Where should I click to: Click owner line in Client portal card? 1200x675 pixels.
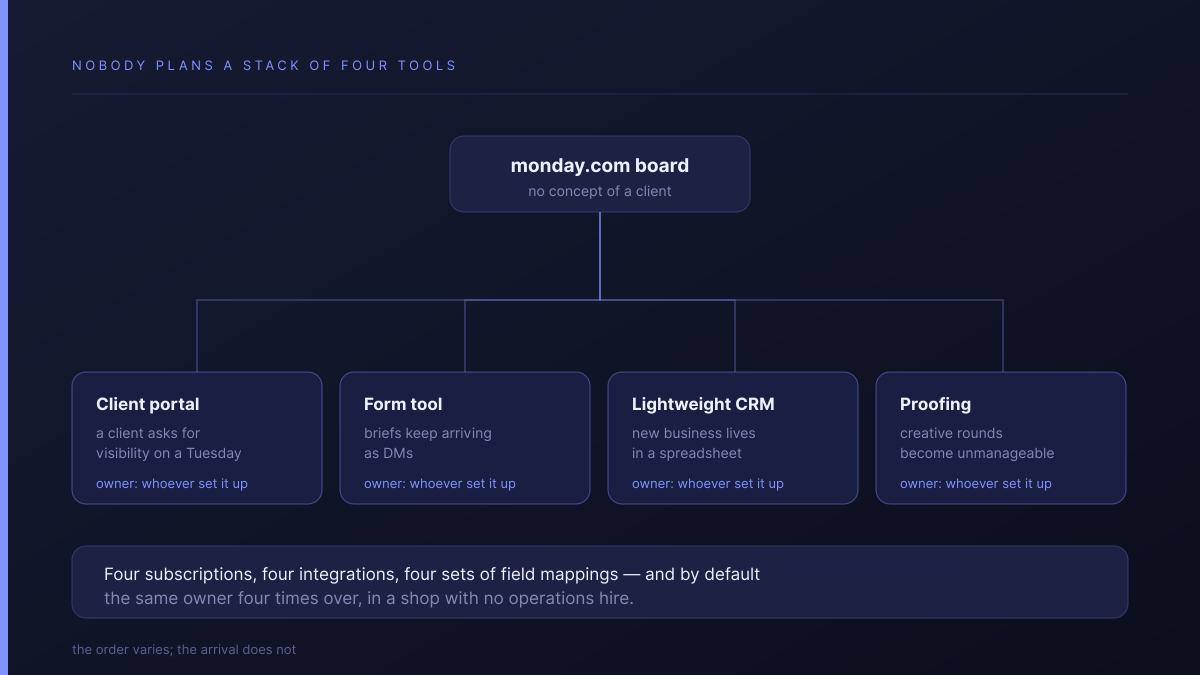point(172,484)
